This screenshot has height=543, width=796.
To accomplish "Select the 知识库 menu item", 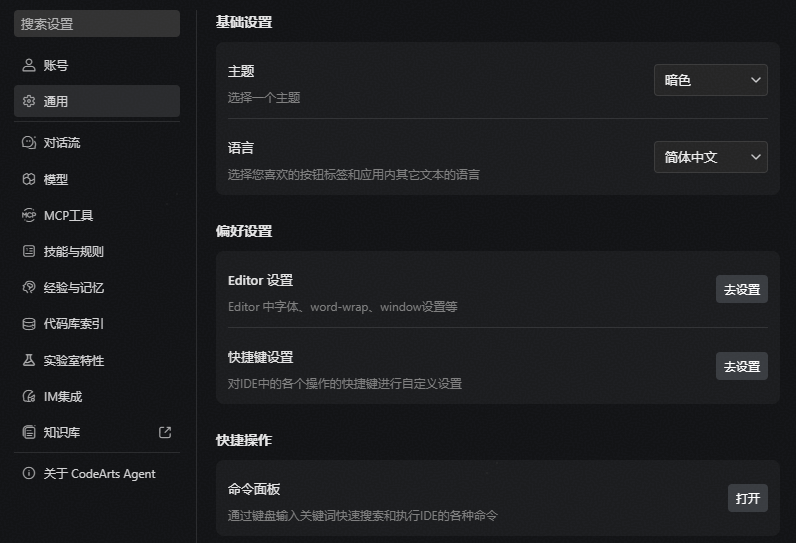I will pyautogui.click(x=97, y=432).
